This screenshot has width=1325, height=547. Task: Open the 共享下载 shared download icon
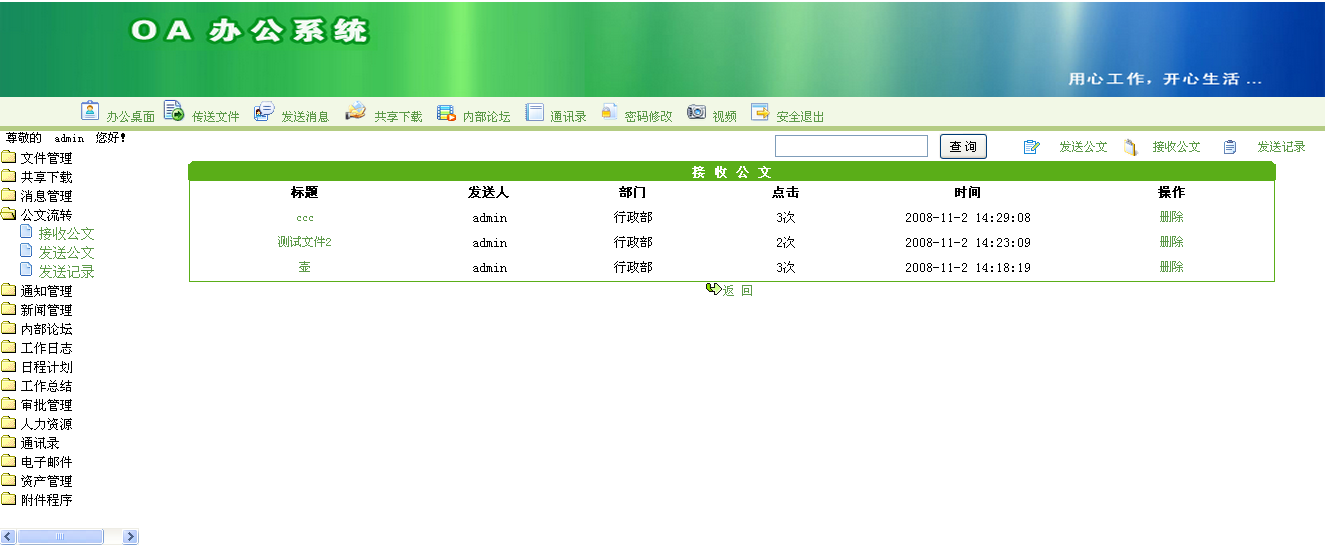point(355,111)
